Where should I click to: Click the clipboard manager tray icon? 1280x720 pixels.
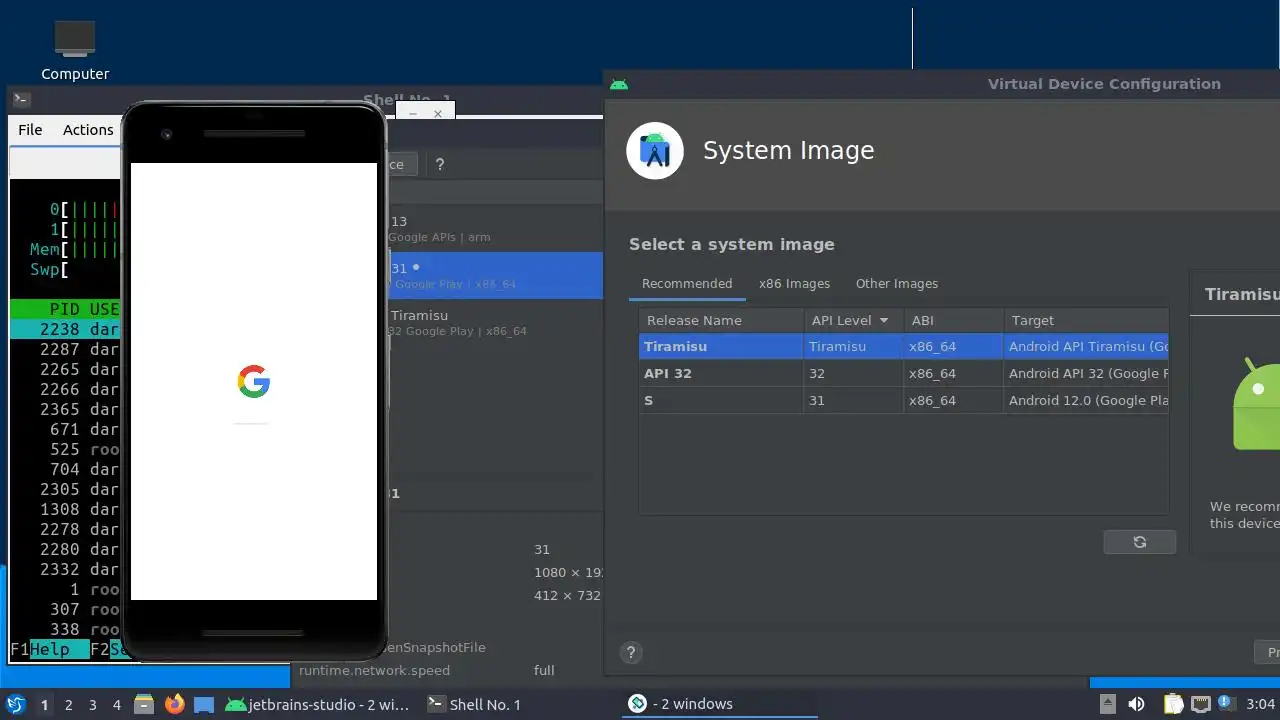coord(1173,704)
